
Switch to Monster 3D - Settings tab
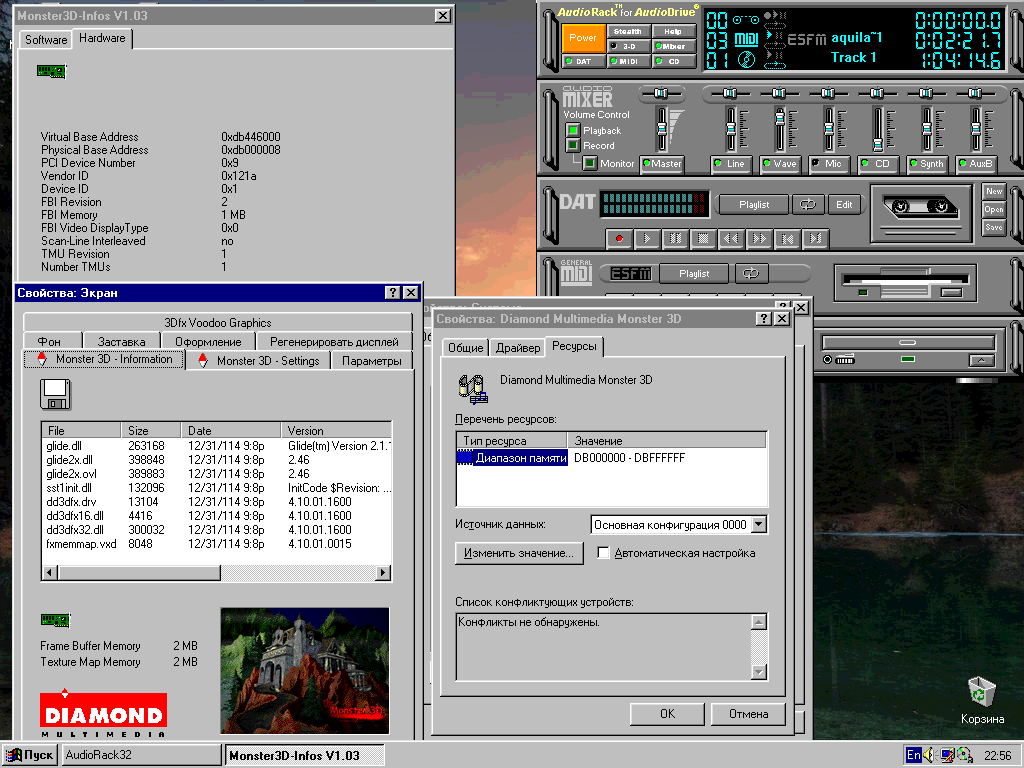[x=258, y=361]
